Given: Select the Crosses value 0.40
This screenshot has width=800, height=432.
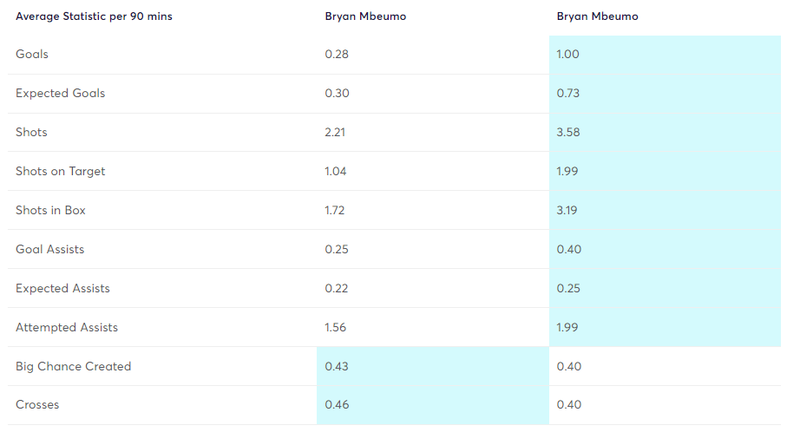Looking at the screenshot, I should pyautogui.click(x=569, y=405).
